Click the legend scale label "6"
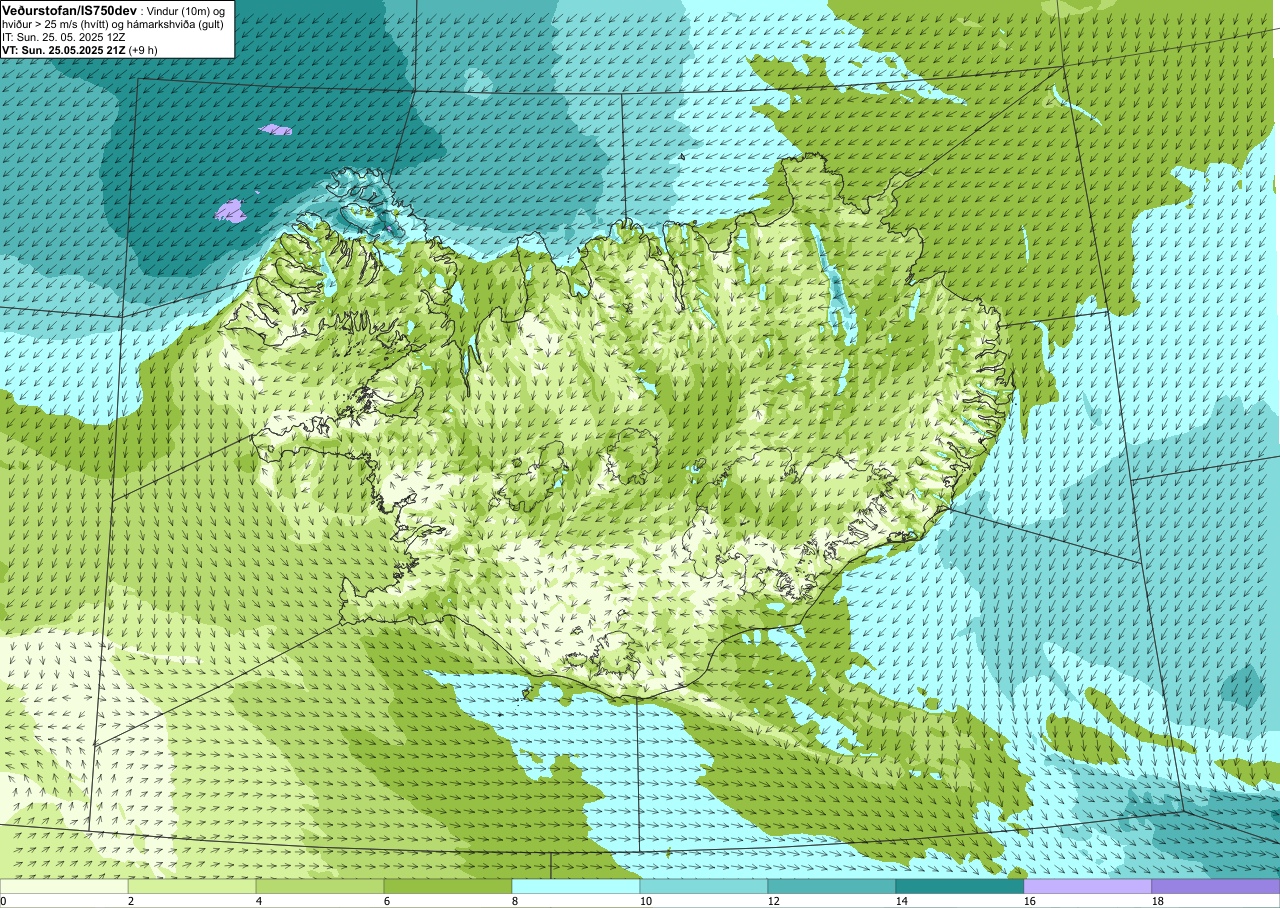The image size is (1280, 908). pos(387,901)
